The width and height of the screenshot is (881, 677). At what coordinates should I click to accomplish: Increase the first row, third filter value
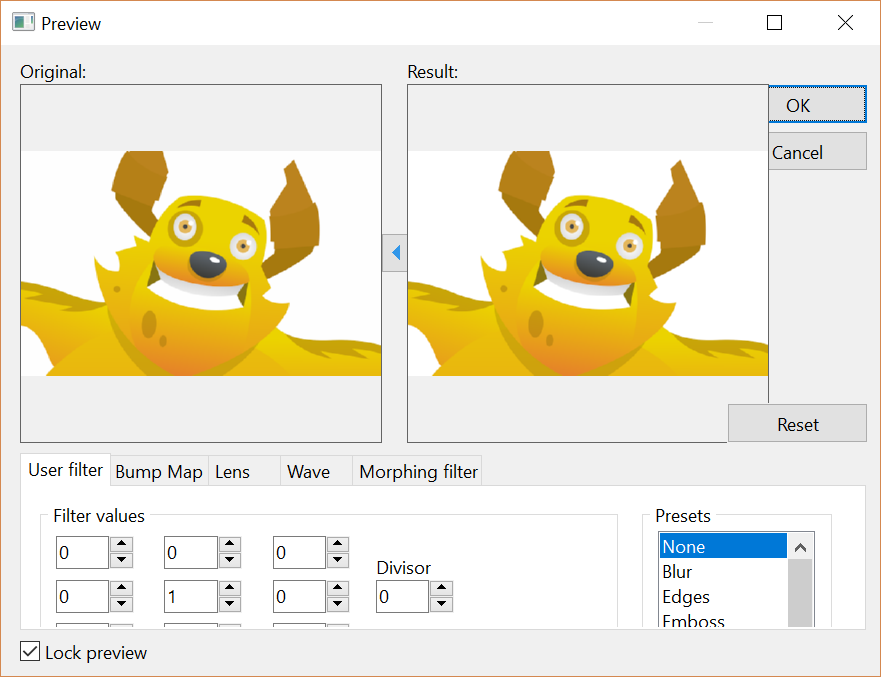tap(338, 544)
